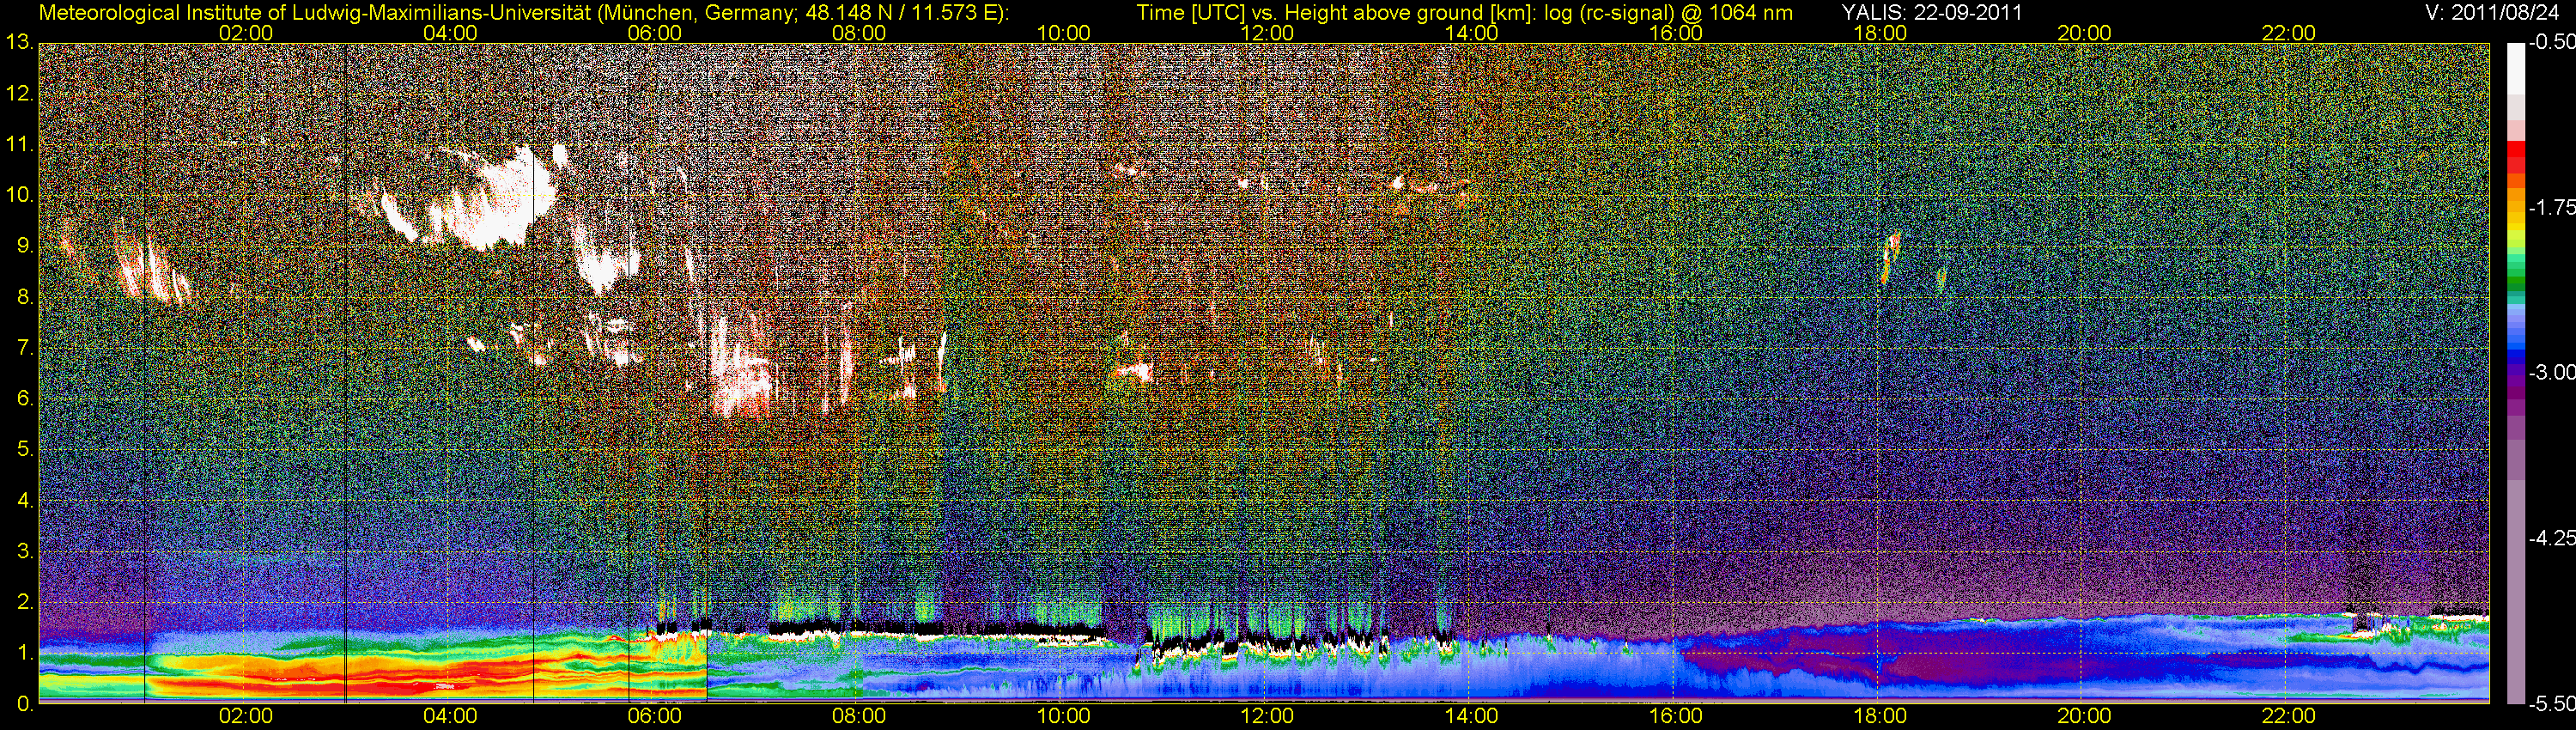Click the 16:00 label on the top time axis
The height and width of the screenshot is (730, 2576).
(x=1676, y=33)
